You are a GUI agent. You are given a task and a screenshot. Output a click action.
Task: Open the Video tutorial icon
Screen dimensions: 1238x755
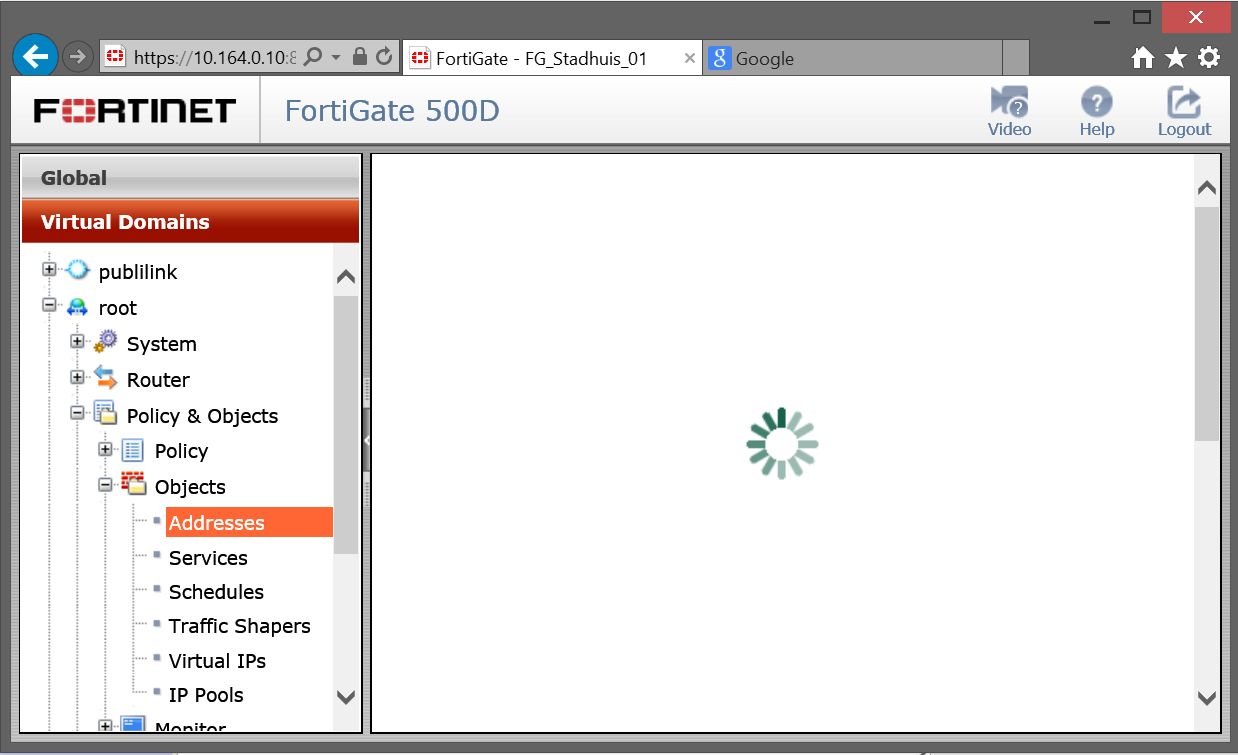(1010, 111)
